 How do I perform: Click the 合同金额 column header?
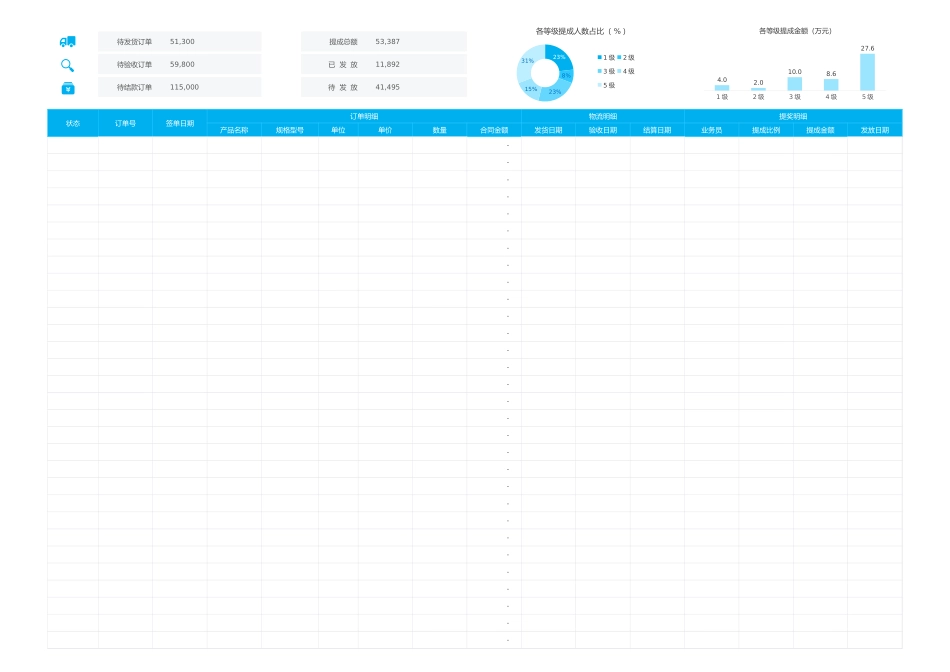pos(494,130)
